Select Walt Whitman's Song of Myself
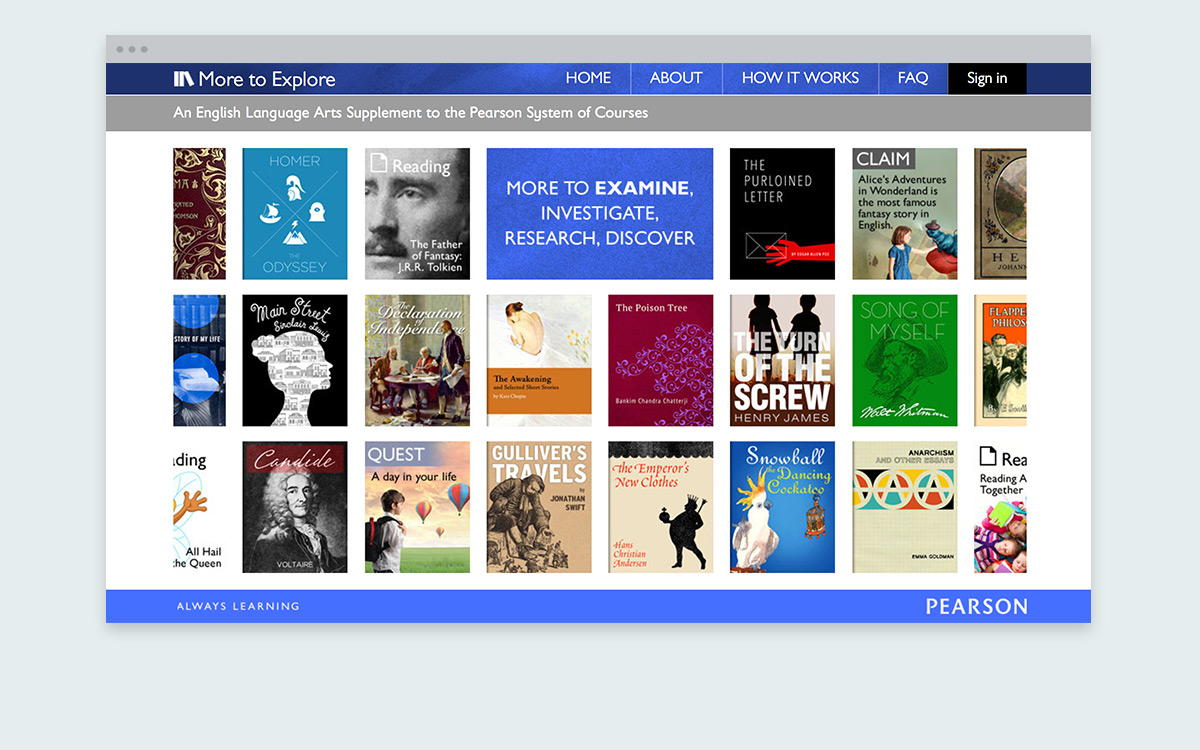Image resolution: width=1200 pixels, height=750 pixels. click(x=904, y=360)
